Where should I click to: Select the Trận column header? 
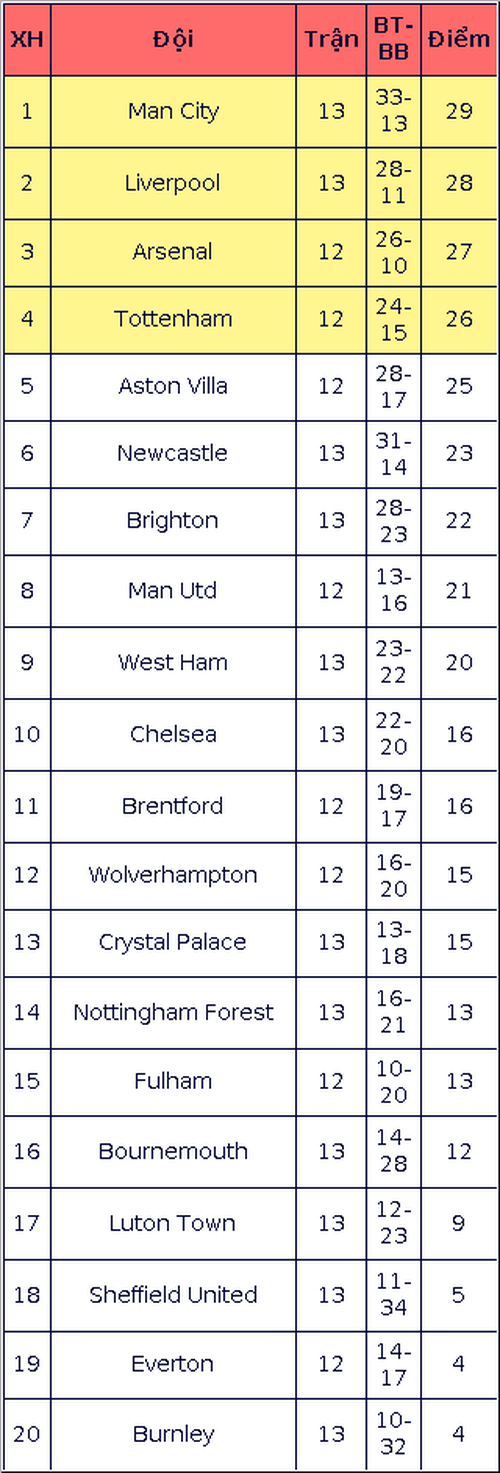coord(331,41)
